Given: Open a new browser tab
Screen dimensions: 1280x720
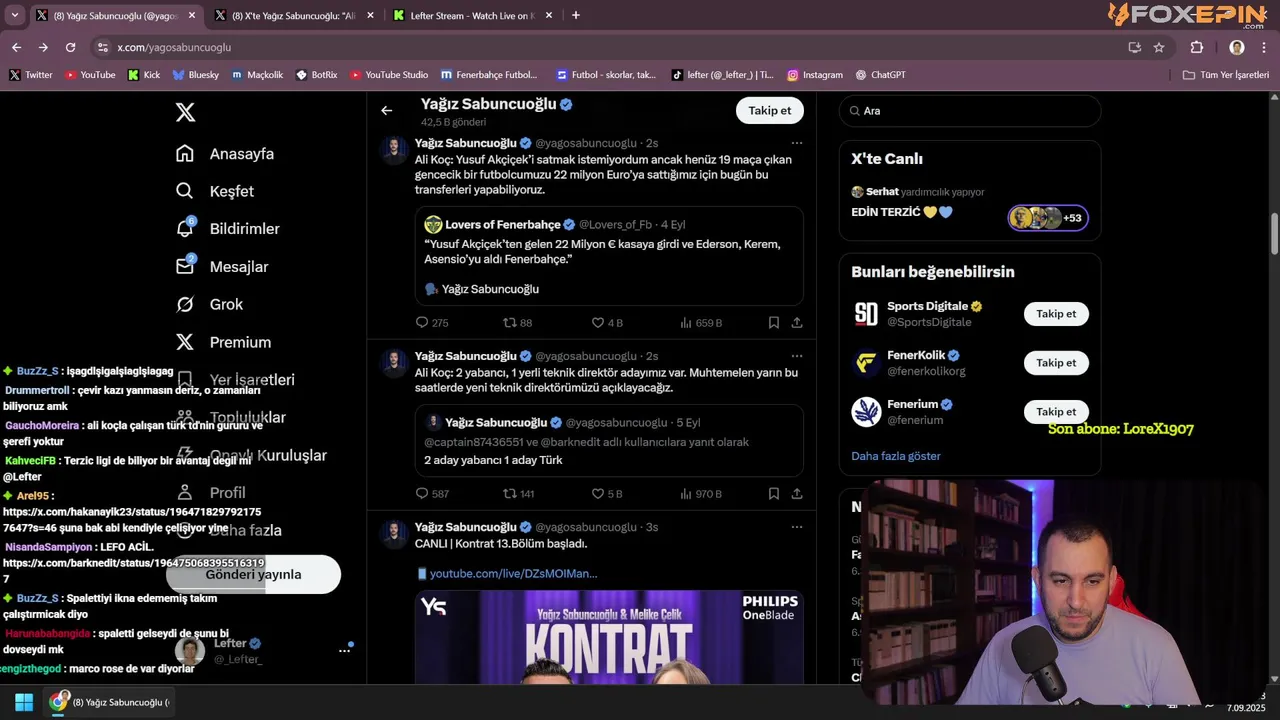Looking at the screenshot, I should [575, 15].
